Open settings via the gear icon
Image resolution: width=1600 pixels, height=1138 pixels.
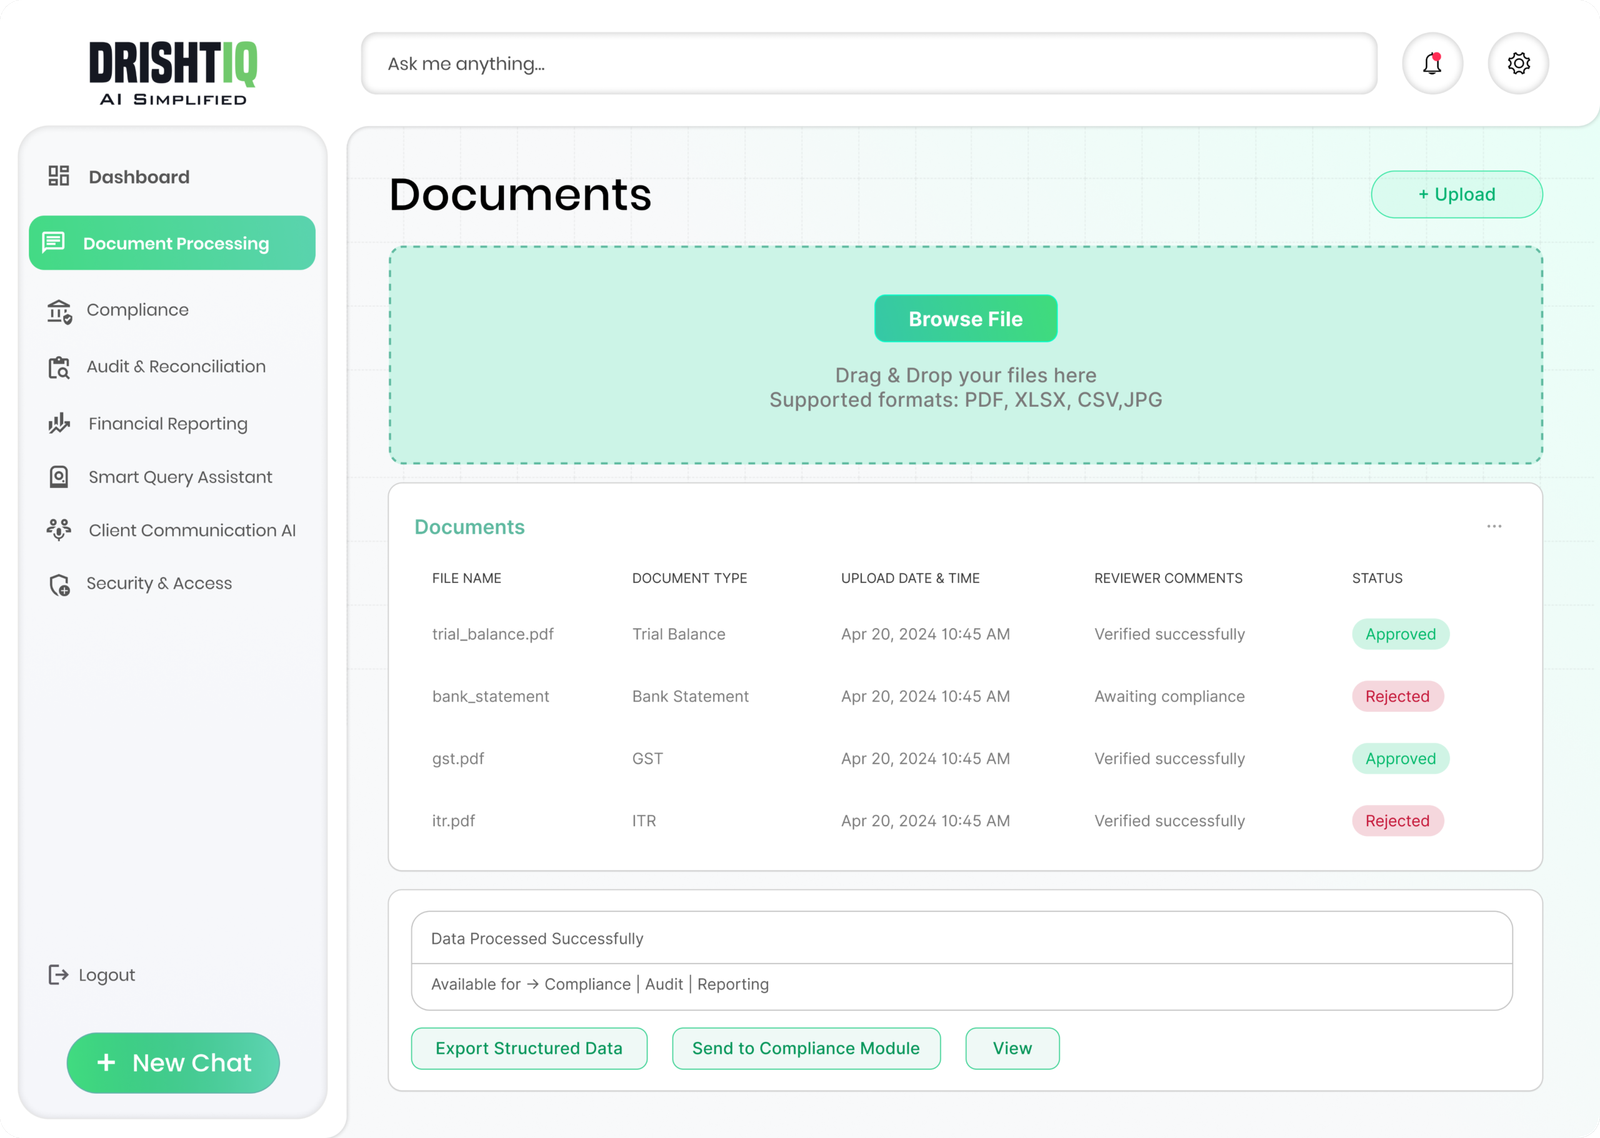1518,64
